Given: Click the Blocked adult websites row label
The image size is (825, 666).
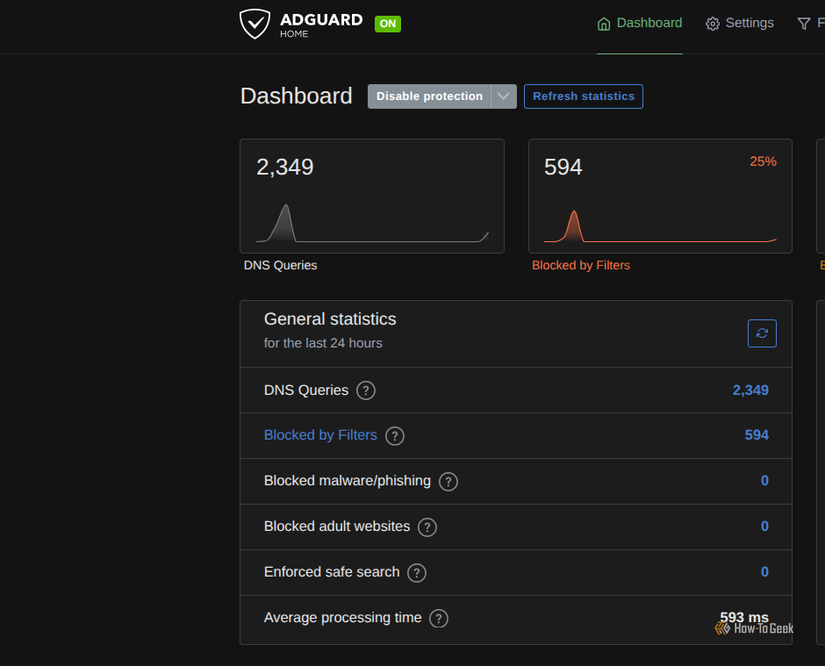Looking at the screenshot, I should tap(337, 526).
